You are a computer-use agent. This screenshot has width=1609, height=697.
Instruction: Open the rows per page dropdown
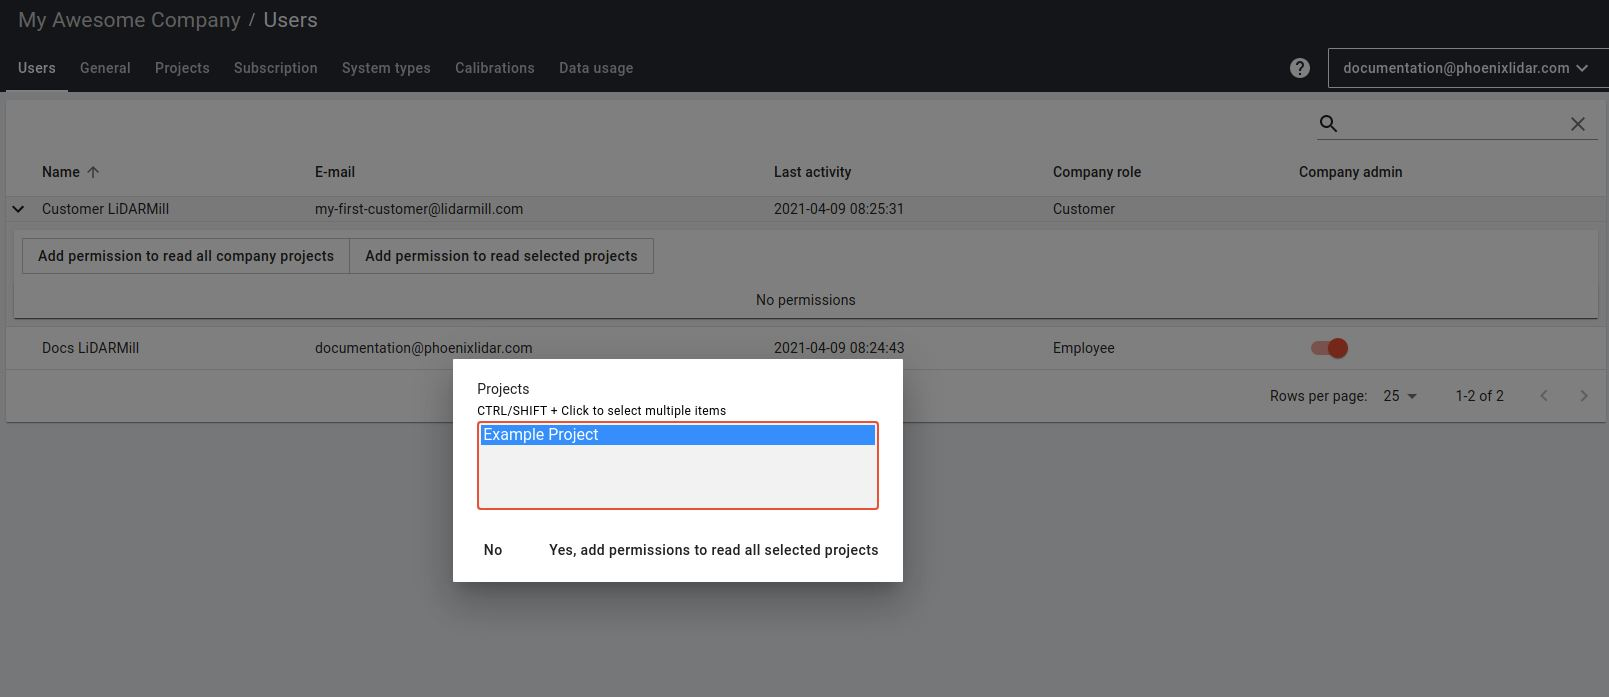point(1400,396)
